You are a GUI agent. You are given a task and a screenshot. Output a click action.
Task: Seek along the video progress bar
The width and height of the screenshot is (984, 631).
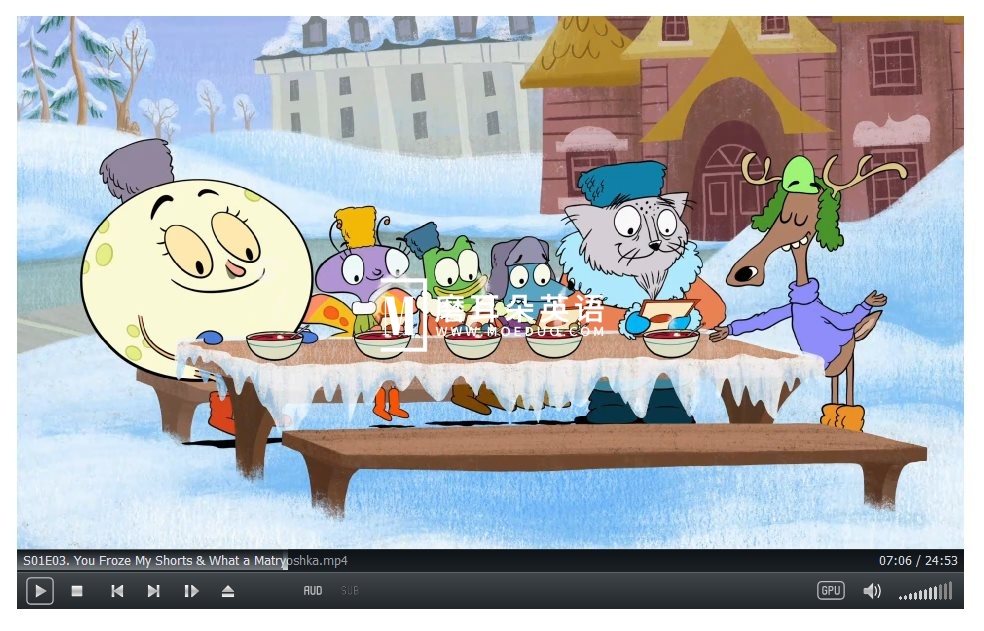490,560
